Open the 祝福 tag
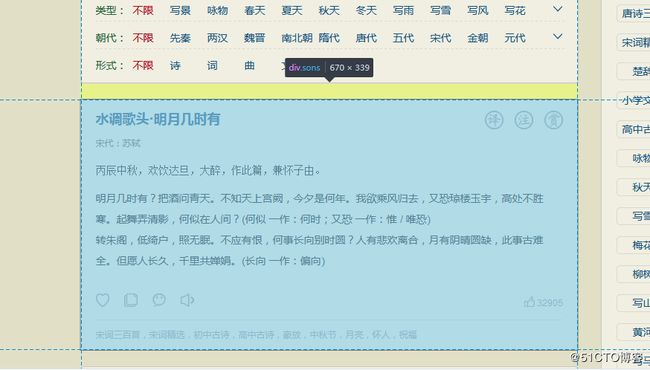The width and height of the screenshot is (650, 370). [x=408, y=334]
